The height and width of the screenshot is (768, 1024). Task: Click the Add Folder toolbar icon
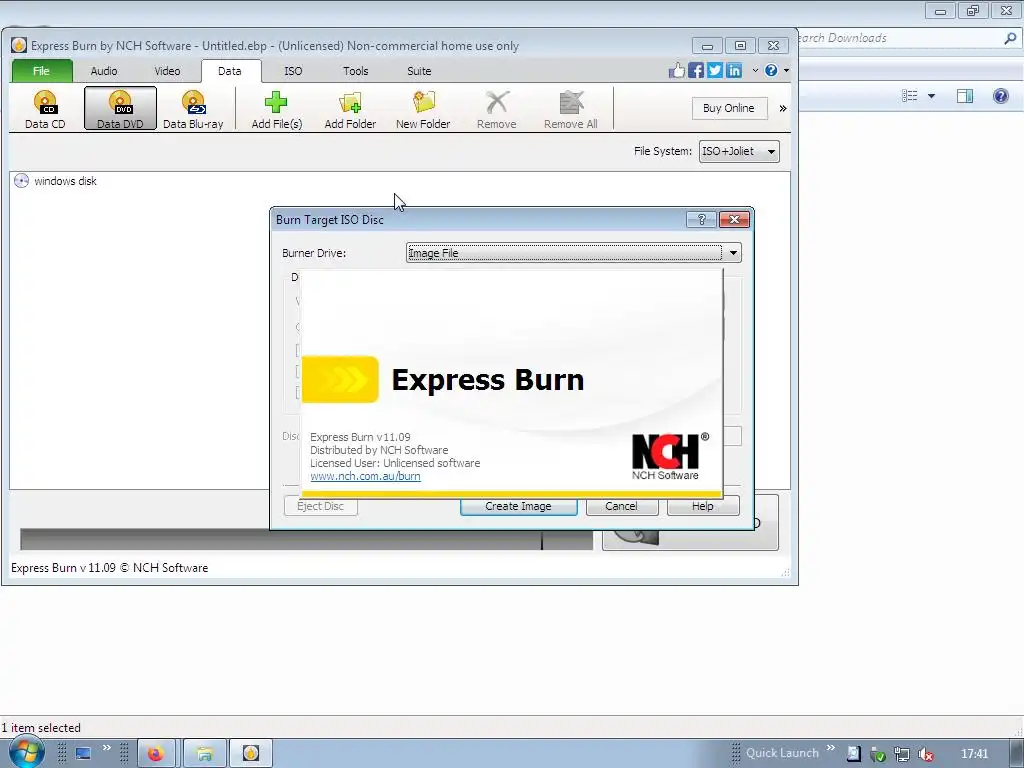coord(350,108)
